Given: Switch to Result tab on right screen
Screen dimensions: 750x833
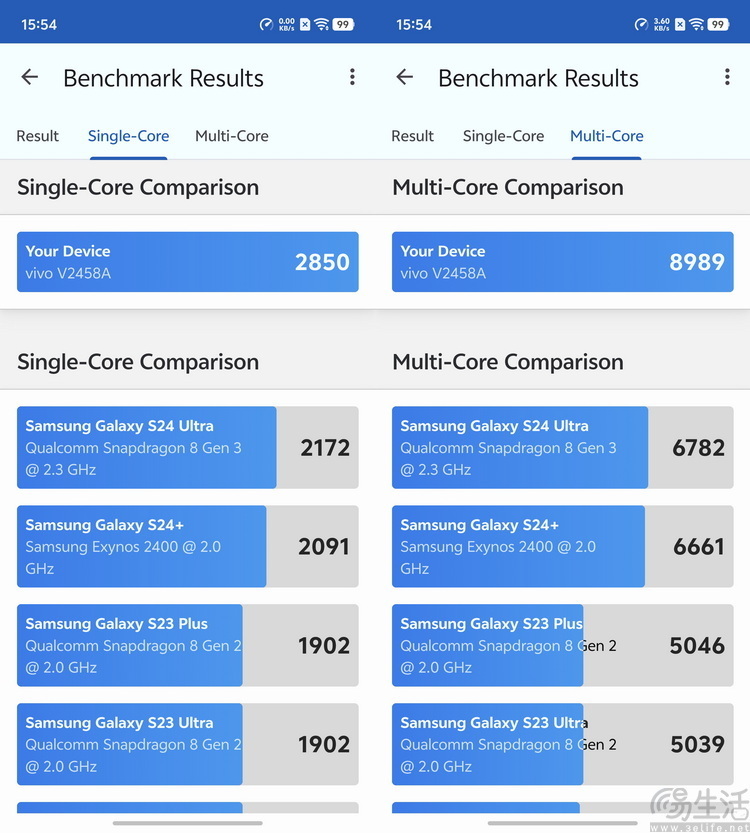Looking at the screenshot, I should click(x=413, y=136).
